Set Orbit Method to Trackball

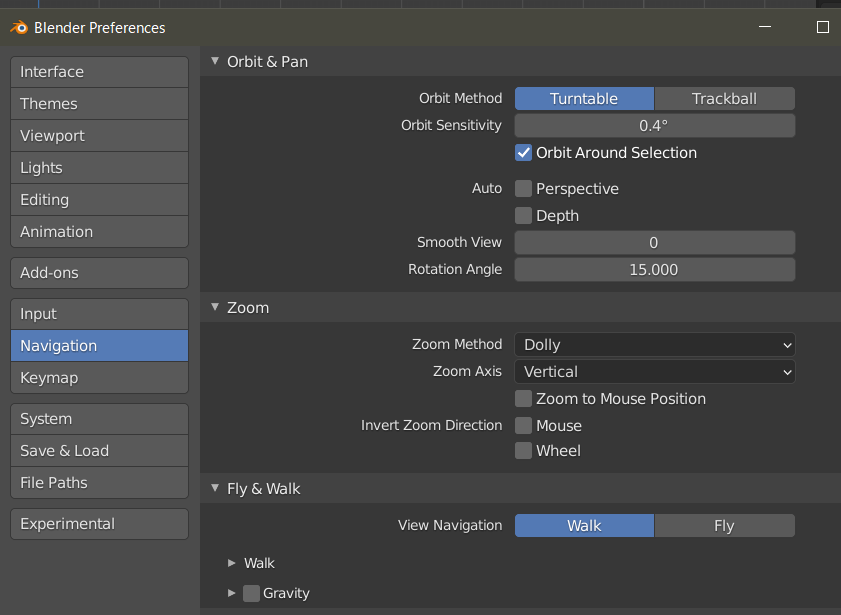pos(725,99)
